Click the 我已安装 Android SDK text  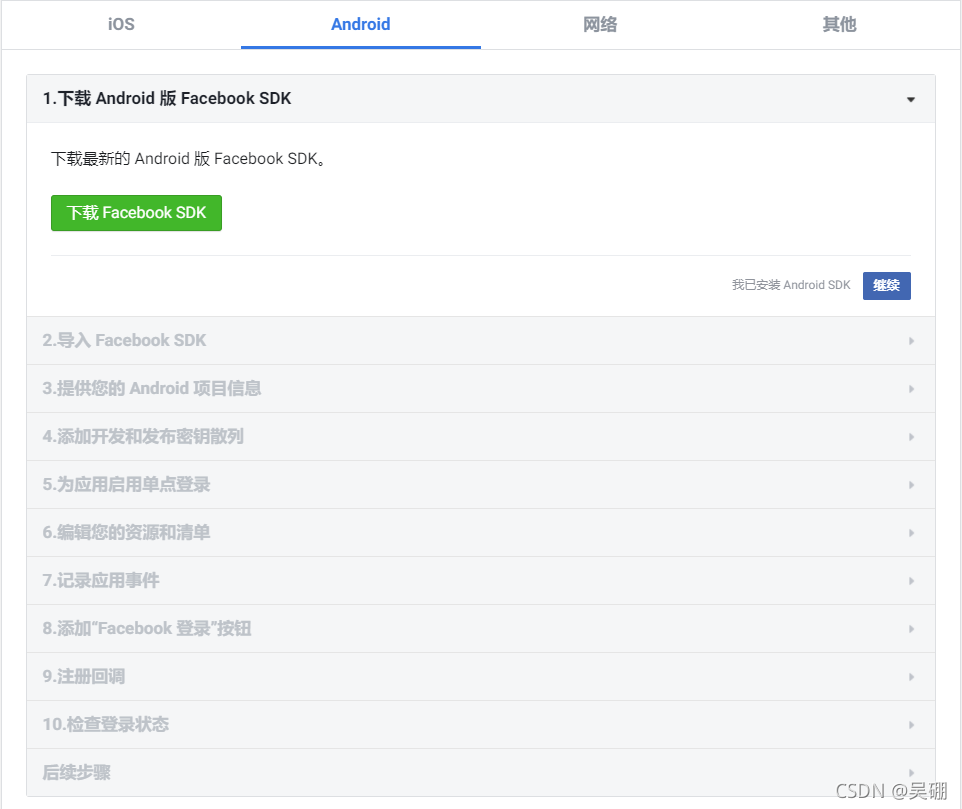coord(791,285)
